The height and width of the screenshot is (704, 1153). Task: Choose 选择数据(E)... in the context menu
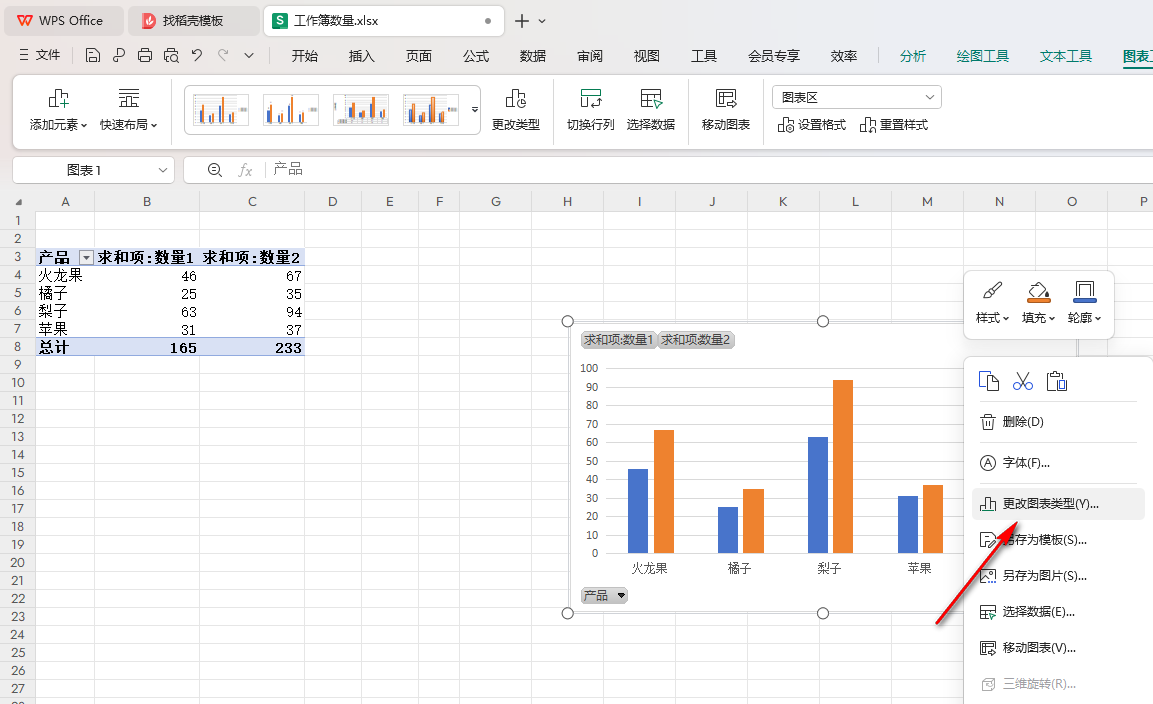(x=1058, y=612)
